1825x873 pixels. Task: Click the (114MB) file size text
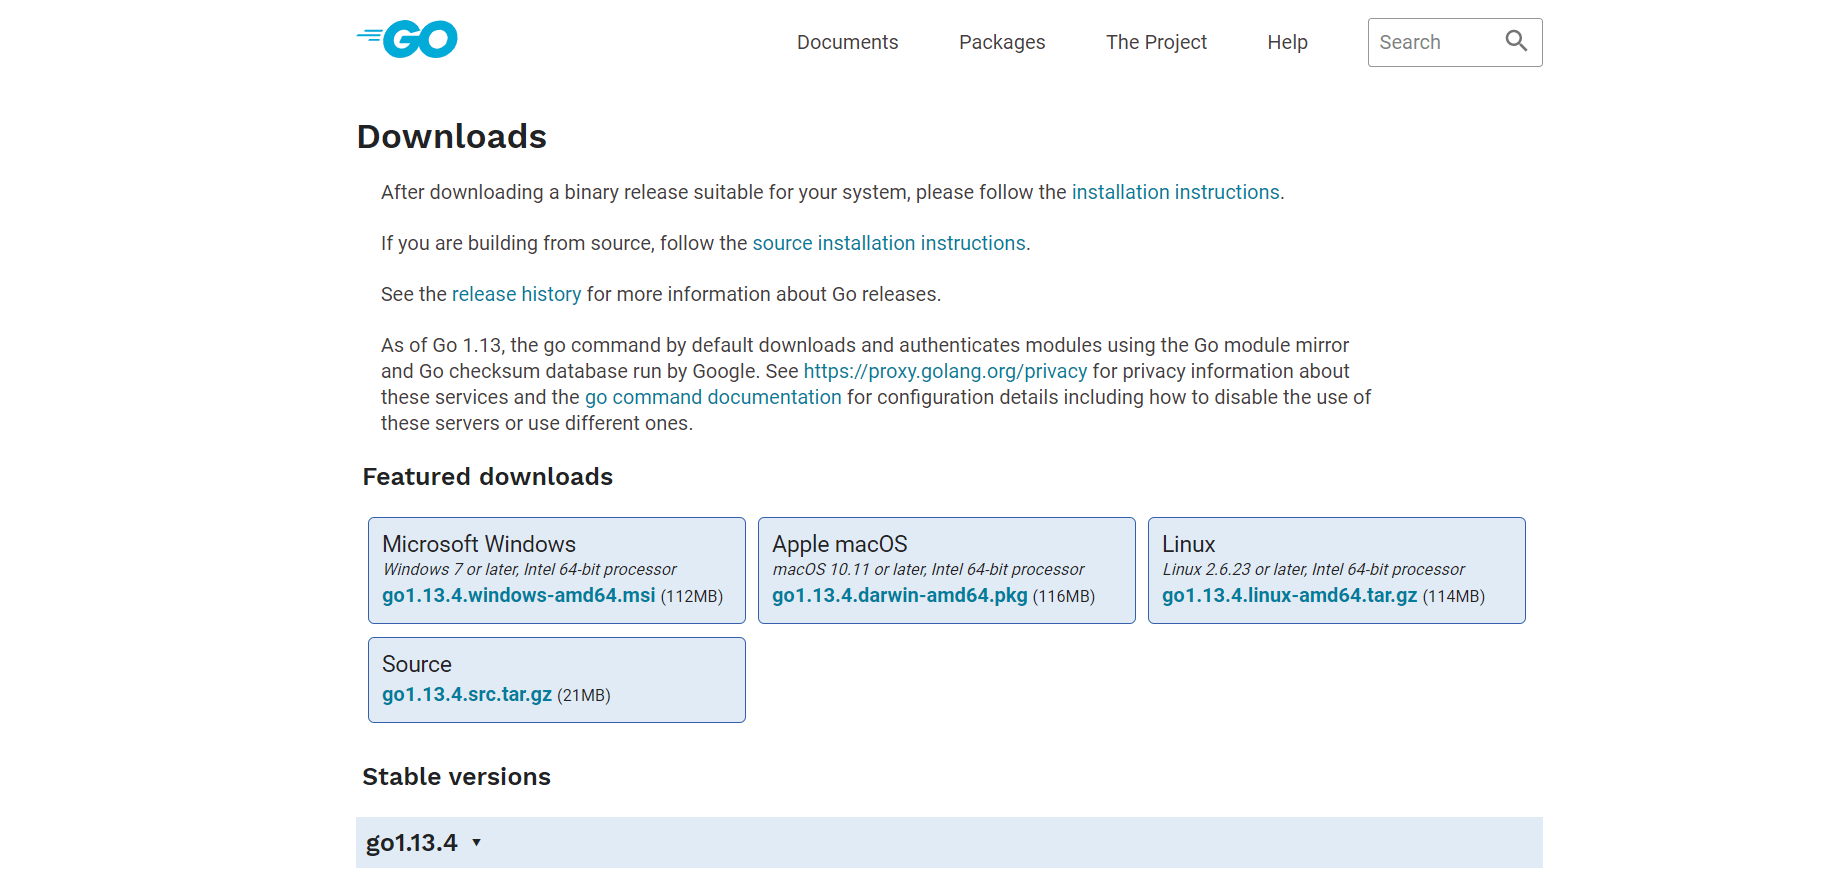click(x=1454, y=596)
